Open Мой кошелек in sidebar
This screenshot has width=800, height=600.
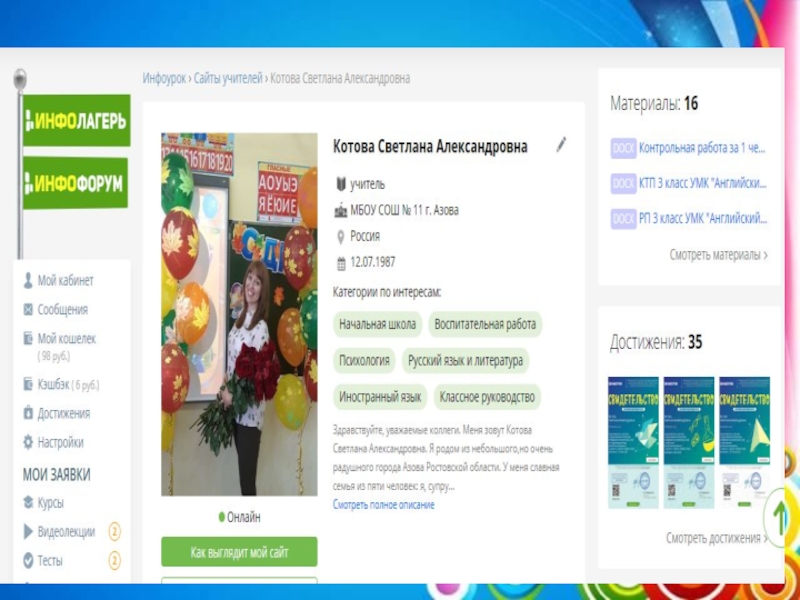click(67, 339)
